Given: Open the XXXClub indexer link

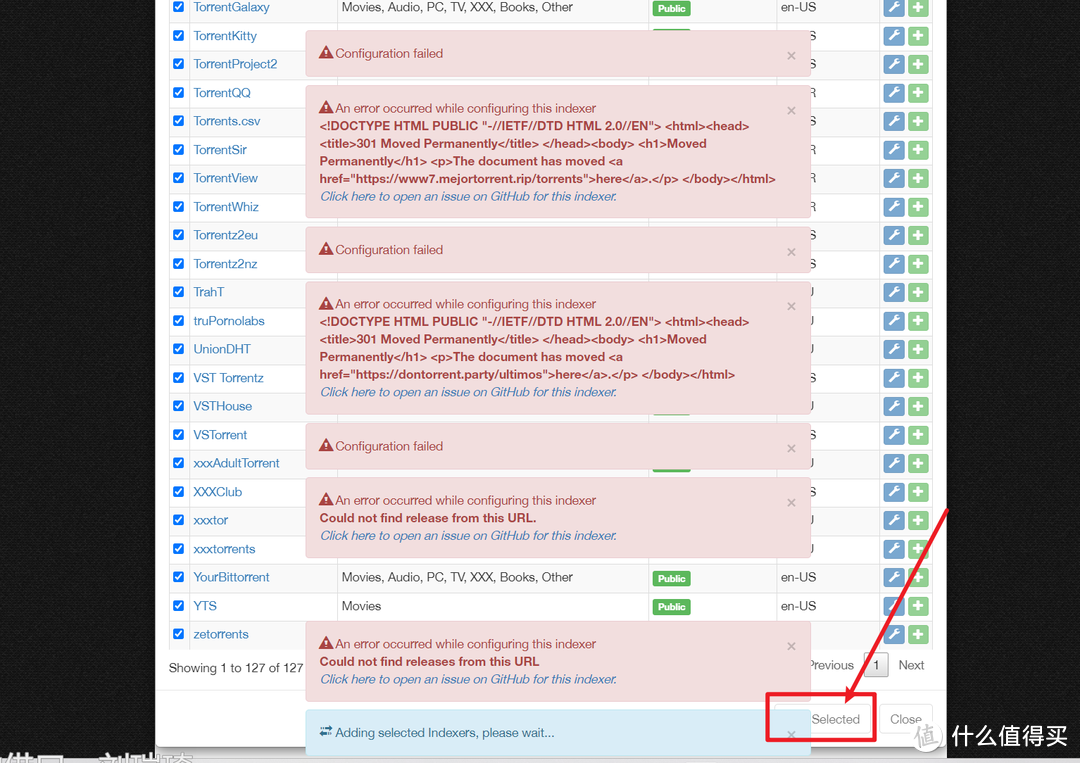Looking at the screenshot, I should 218,492.
